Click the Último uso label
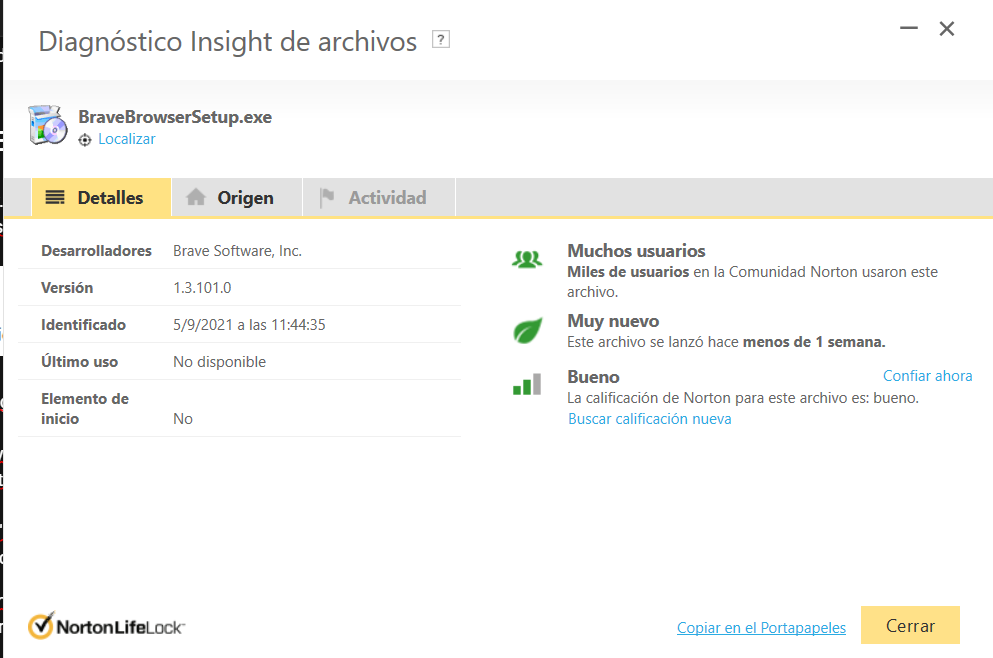Screen dimensions: 993x658 pyautogui.click(x=79, y=362)
